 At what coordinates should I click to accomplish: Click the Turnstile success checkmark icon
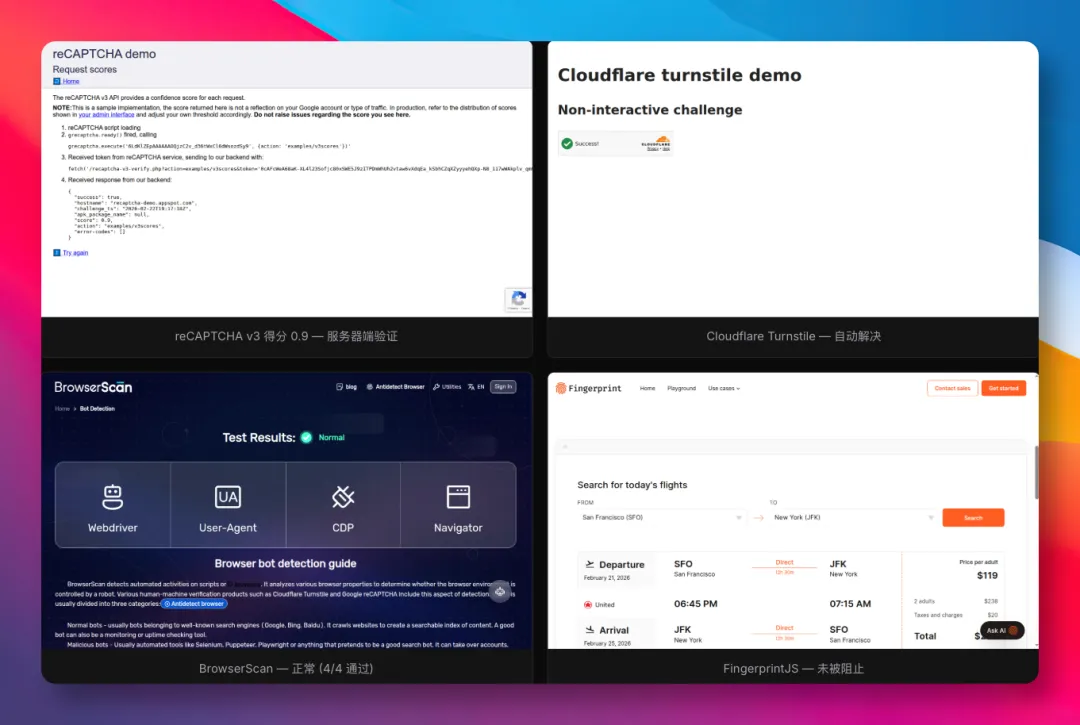click(567, 144)
